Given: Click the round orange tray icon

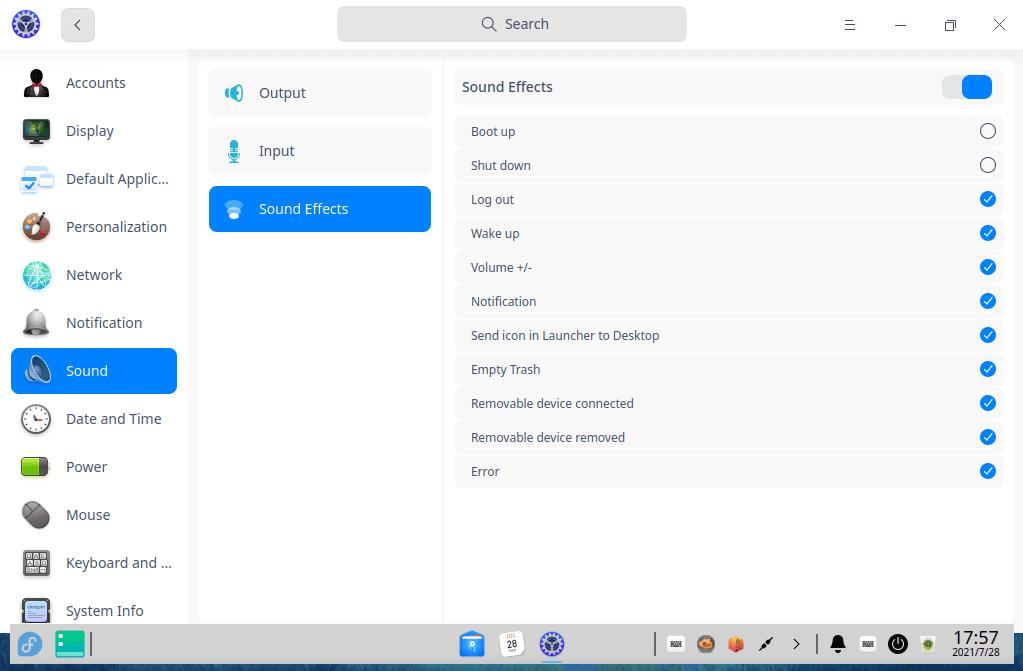Looking at the screenshot, I should pyautogui.click(x=705, y=644).
